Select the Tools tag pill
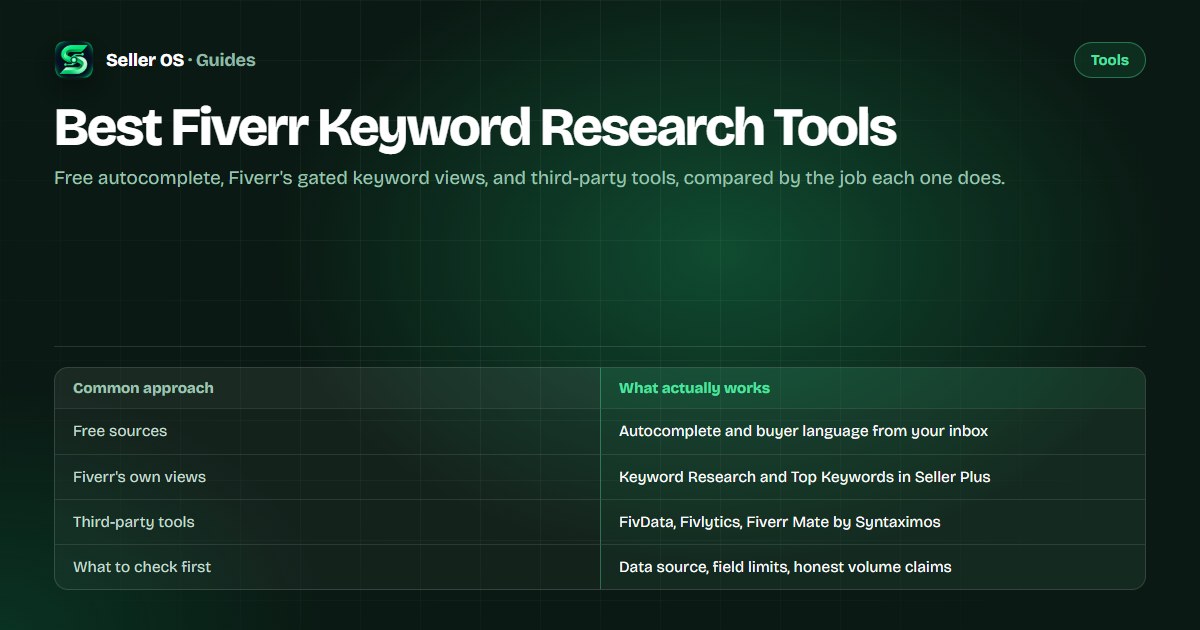The width and height of the screenshot is (1200, 630). point(1109,60)
